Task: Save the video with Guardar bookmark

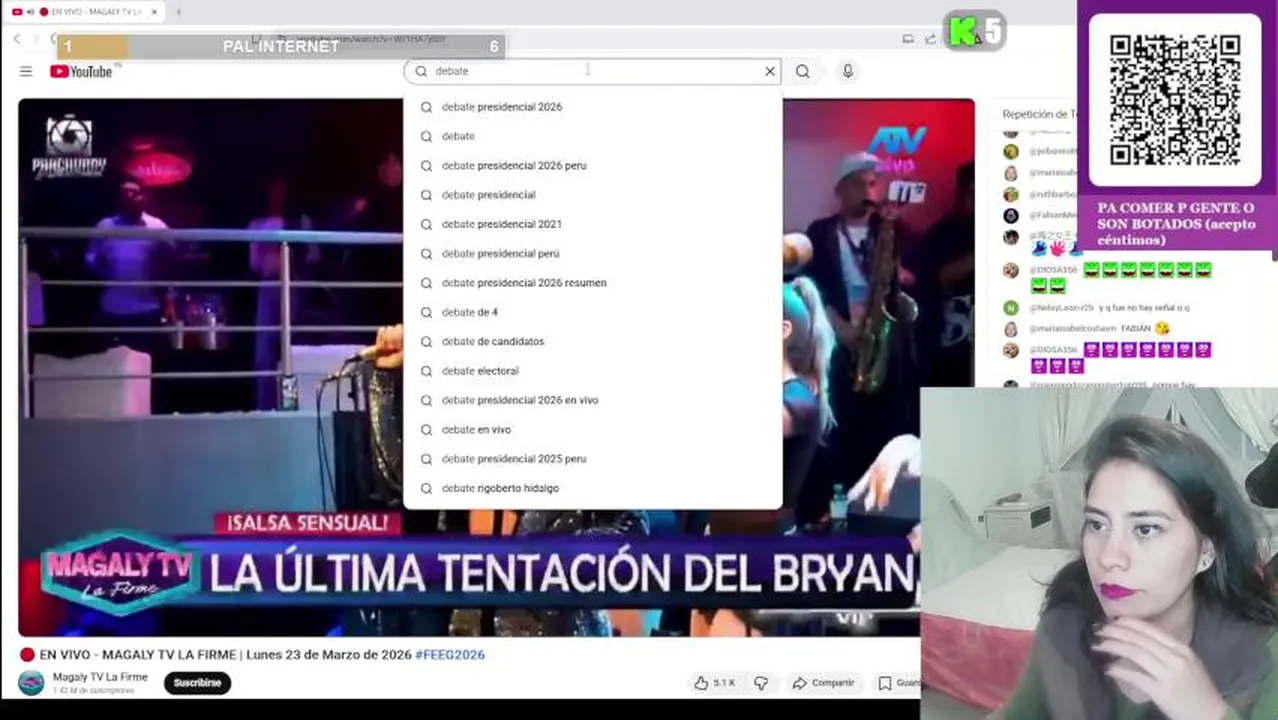Action: (x=899, y=683)
